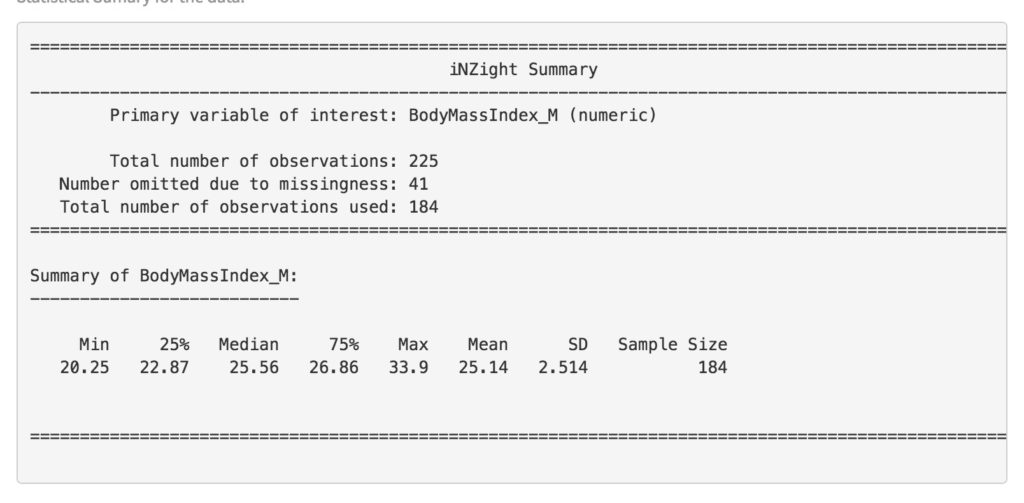Click the Max column header
Viewport: 1024px width, 503px height.
tap(413, 344)
